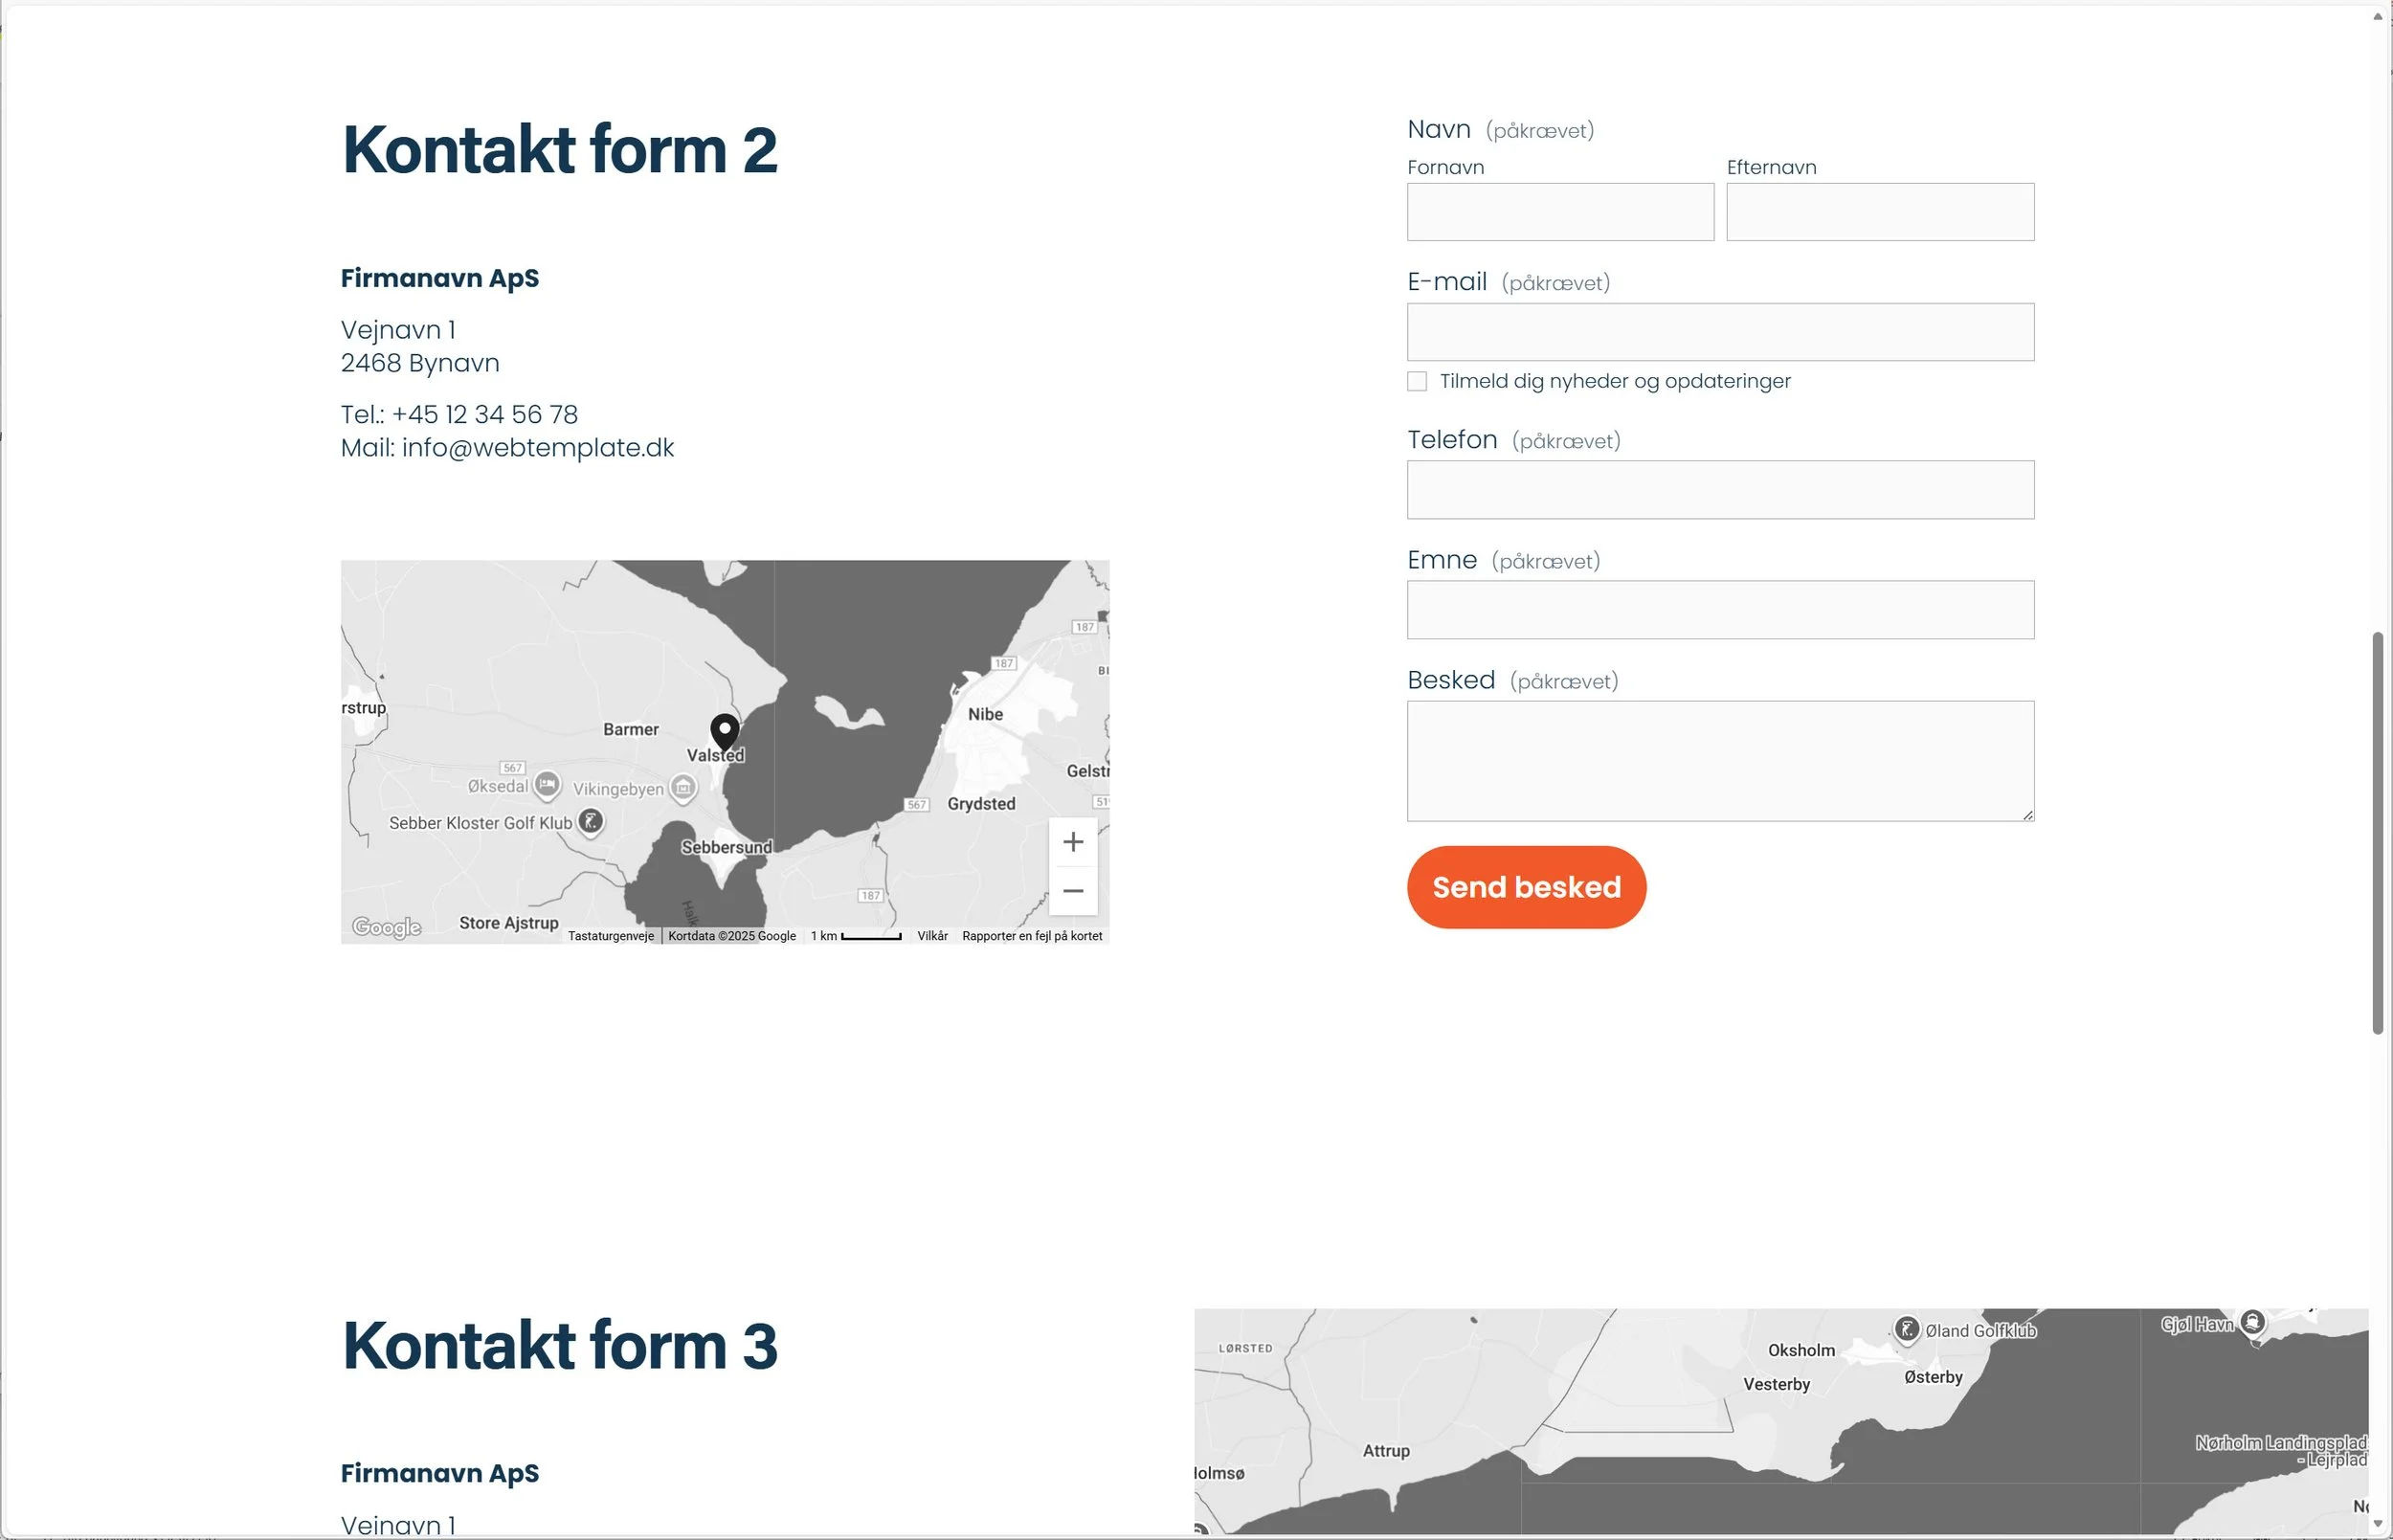Click the Vikingebyen landmark icon on the map
This screenshot has width=2393, height=1540.
click(682, 788)
